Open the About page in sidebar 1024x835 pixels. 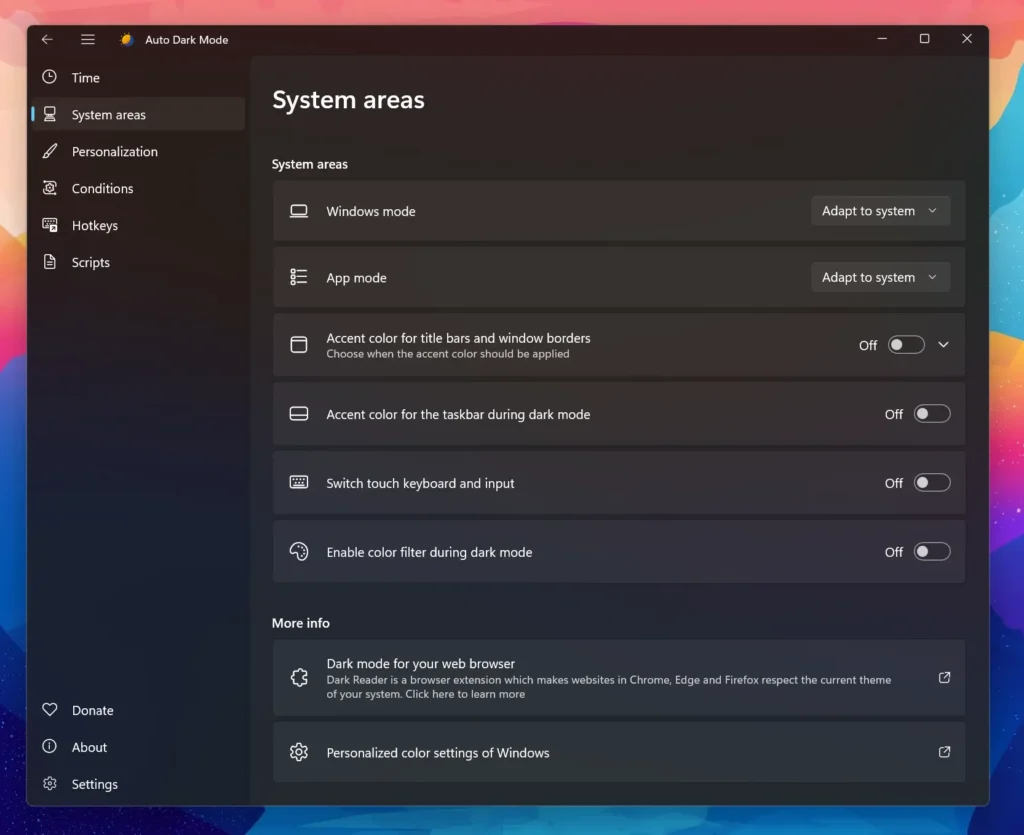[x=89, y=747]
